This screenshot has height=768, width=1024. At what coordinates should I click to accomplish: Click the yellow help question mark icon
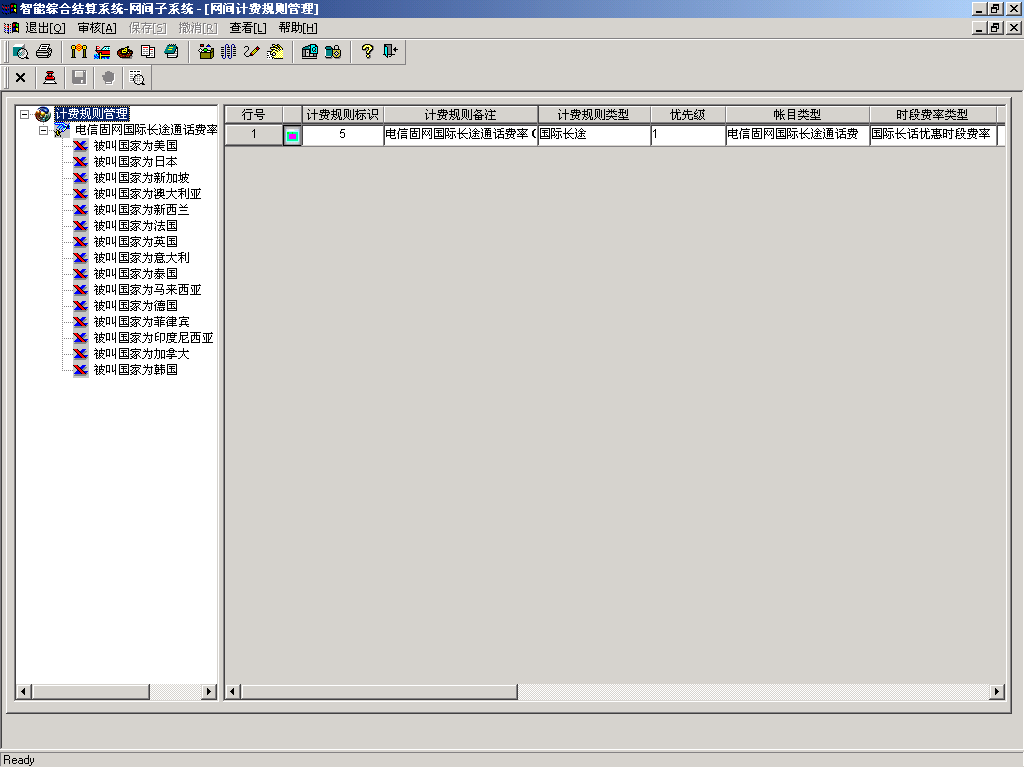coord(367,52)
